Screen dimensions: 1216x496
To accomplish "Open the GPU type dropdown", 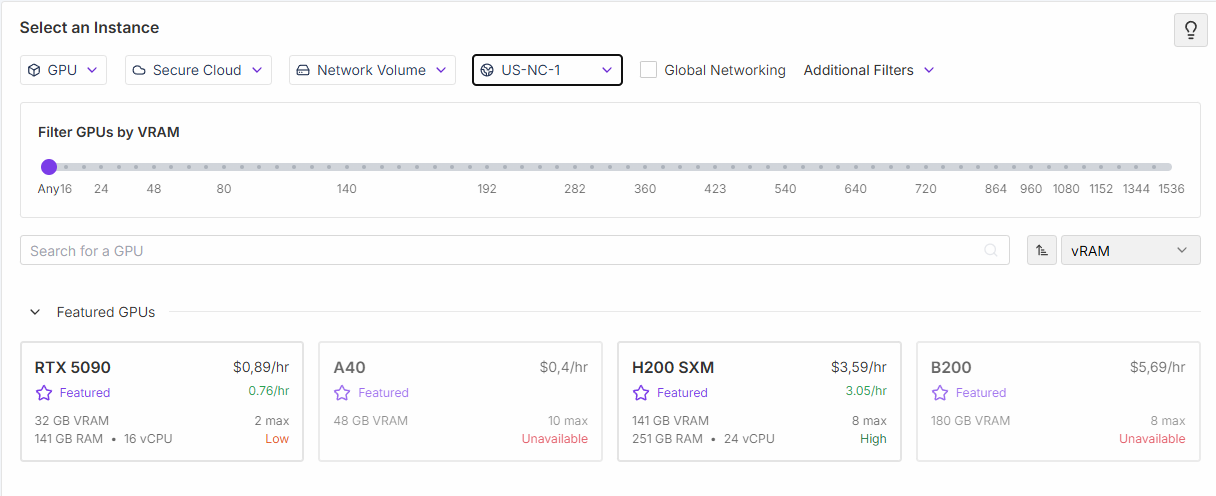I will [63, 70].
